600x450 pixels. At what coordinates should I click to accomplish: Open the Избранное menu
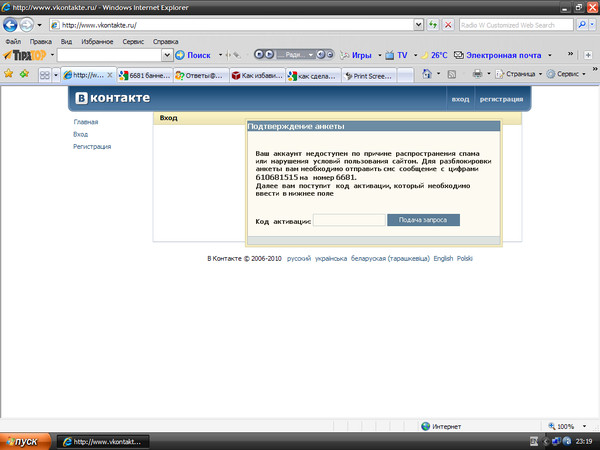[97, 41]
